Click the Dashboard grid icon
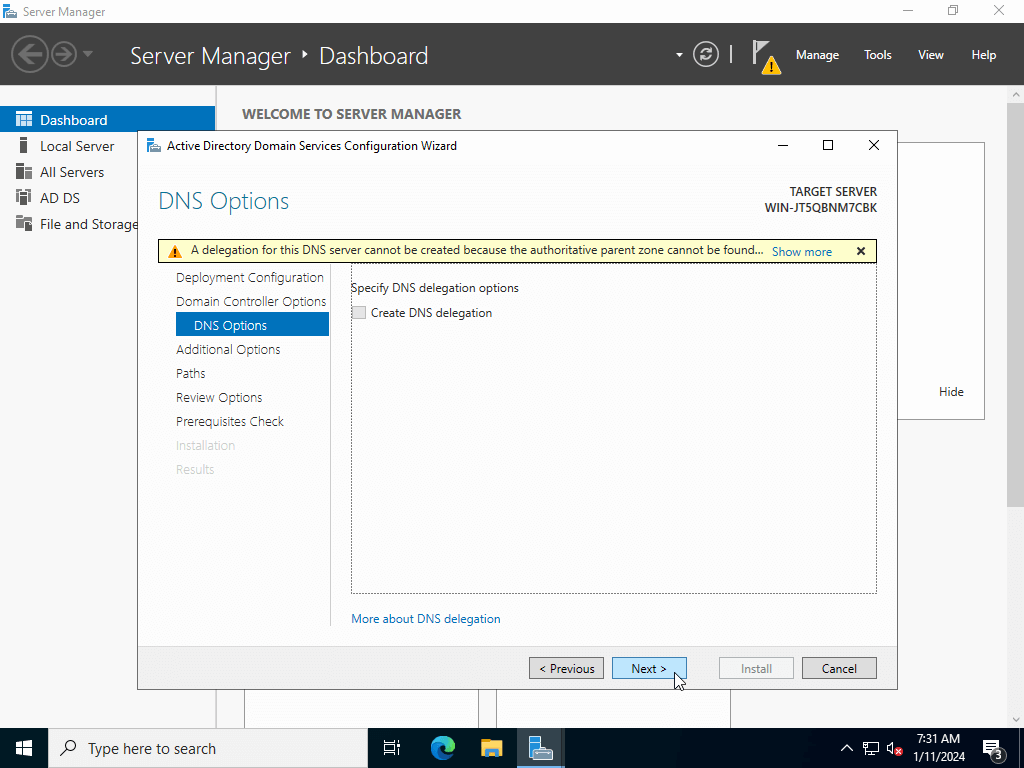 (x=24, y=119)
